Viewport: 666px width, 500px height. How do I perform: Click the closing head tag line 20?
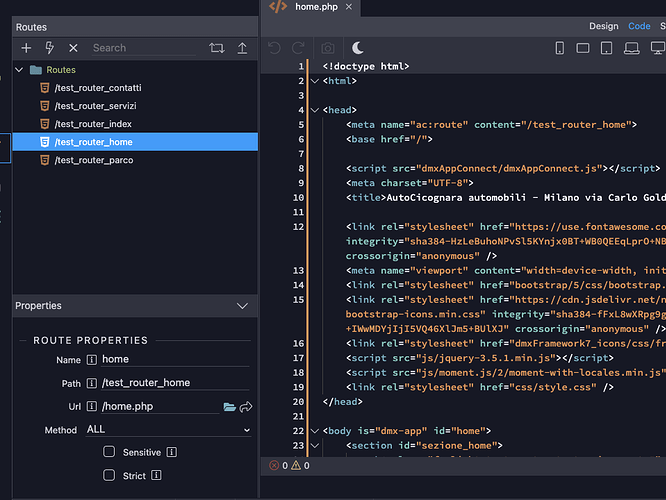point(342,402)
